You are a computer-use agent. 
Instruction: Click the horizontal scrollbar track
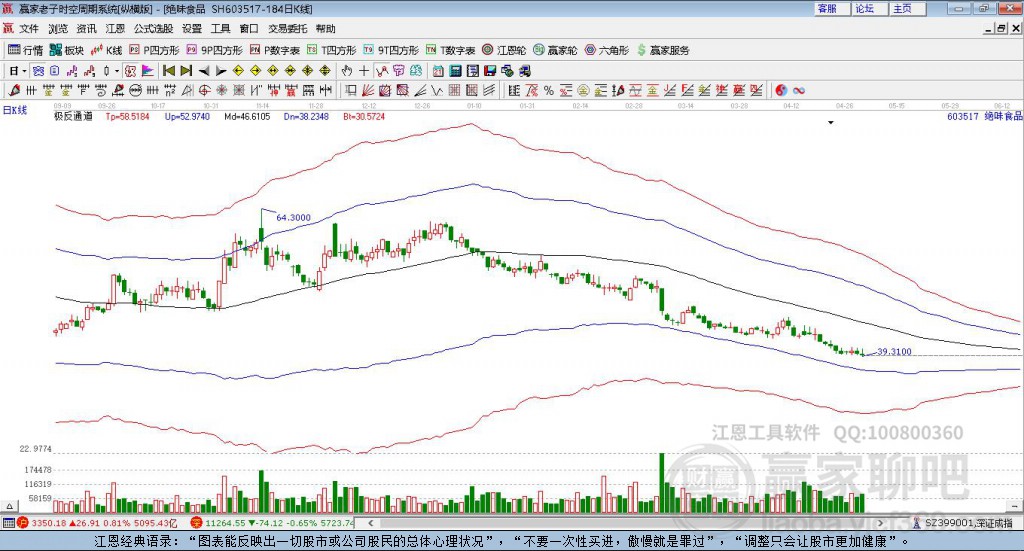[626, 523]
